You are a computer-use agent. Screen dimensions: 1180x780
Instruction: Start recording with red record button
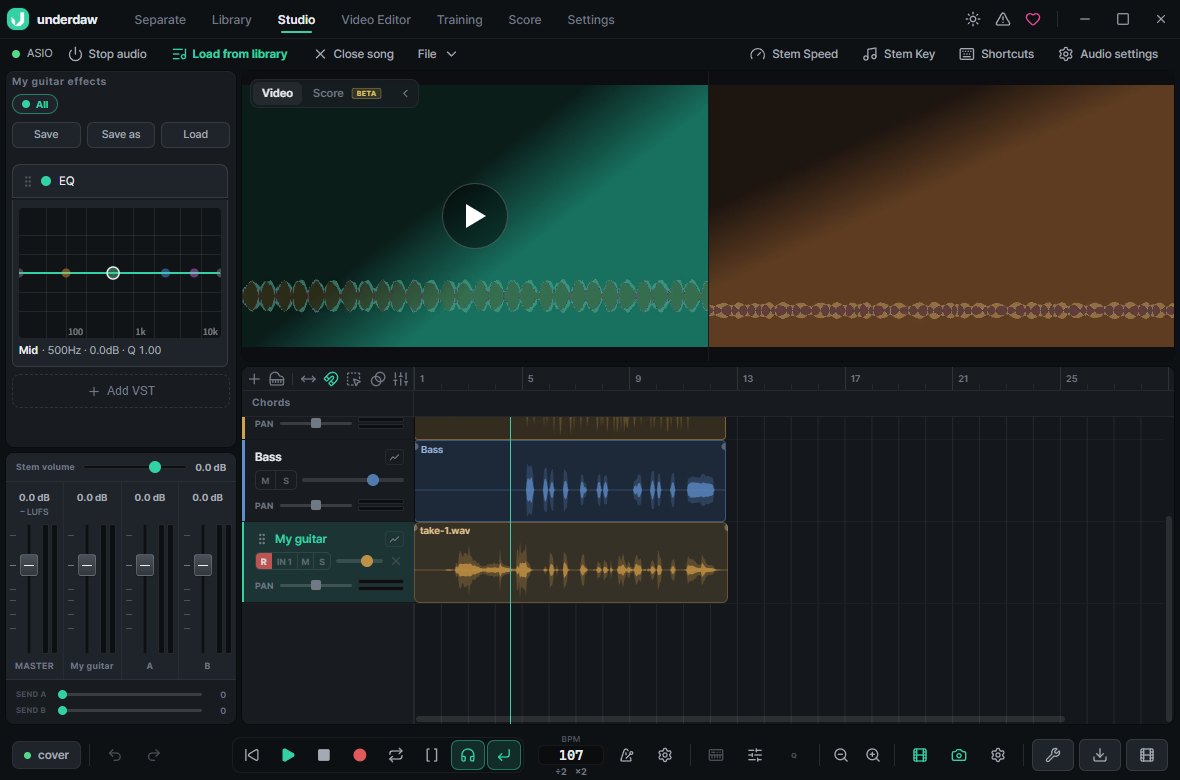click(360, 755)
